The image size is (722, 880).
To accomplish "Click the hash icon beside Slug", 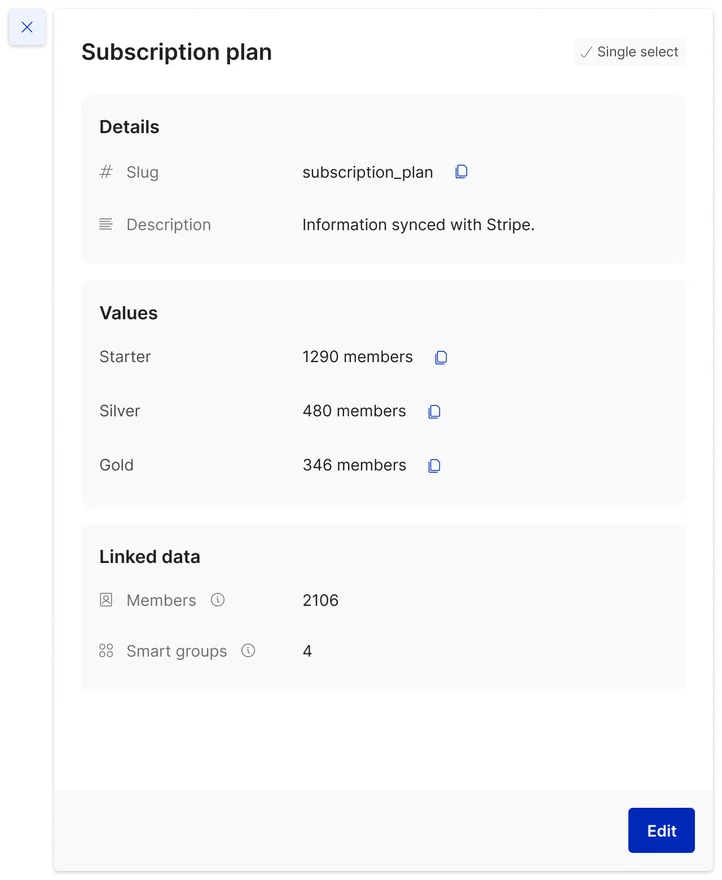I will coord(106,172).
